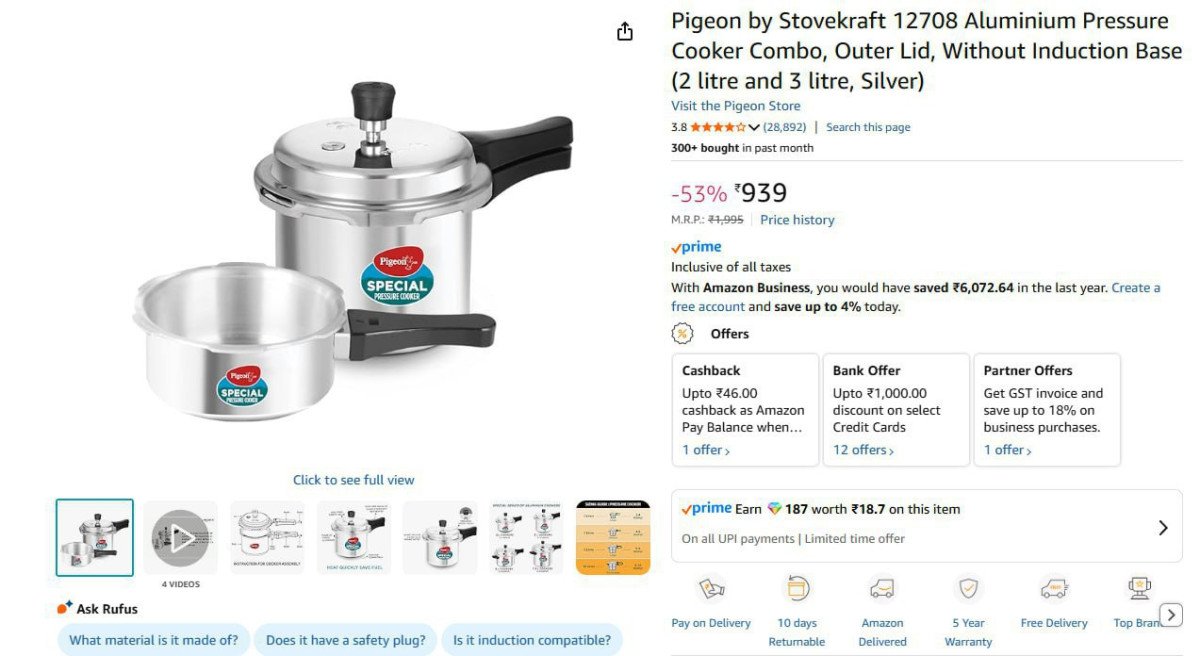
Task: Open Visit the Pigeon Store link
Action: point(736,105)
